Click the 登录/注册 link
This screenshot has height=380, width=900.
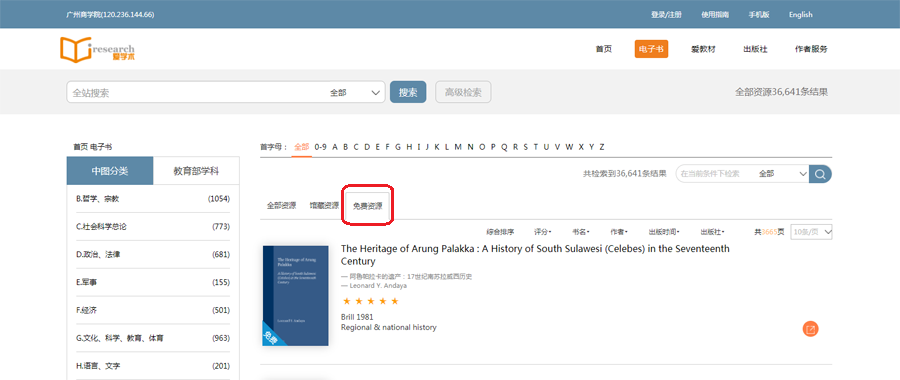click(x=666, y=15)
